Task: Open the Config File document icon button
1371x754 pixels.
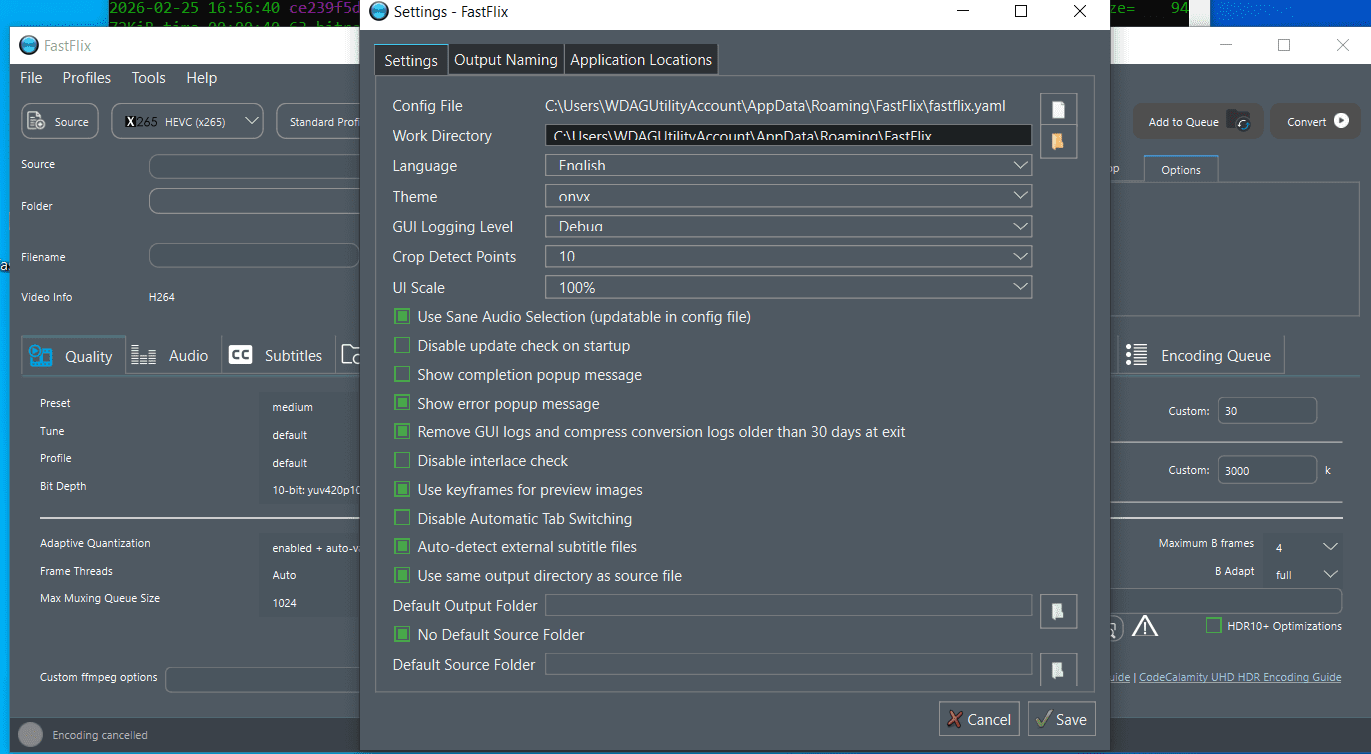Action: pos(1059,109)
